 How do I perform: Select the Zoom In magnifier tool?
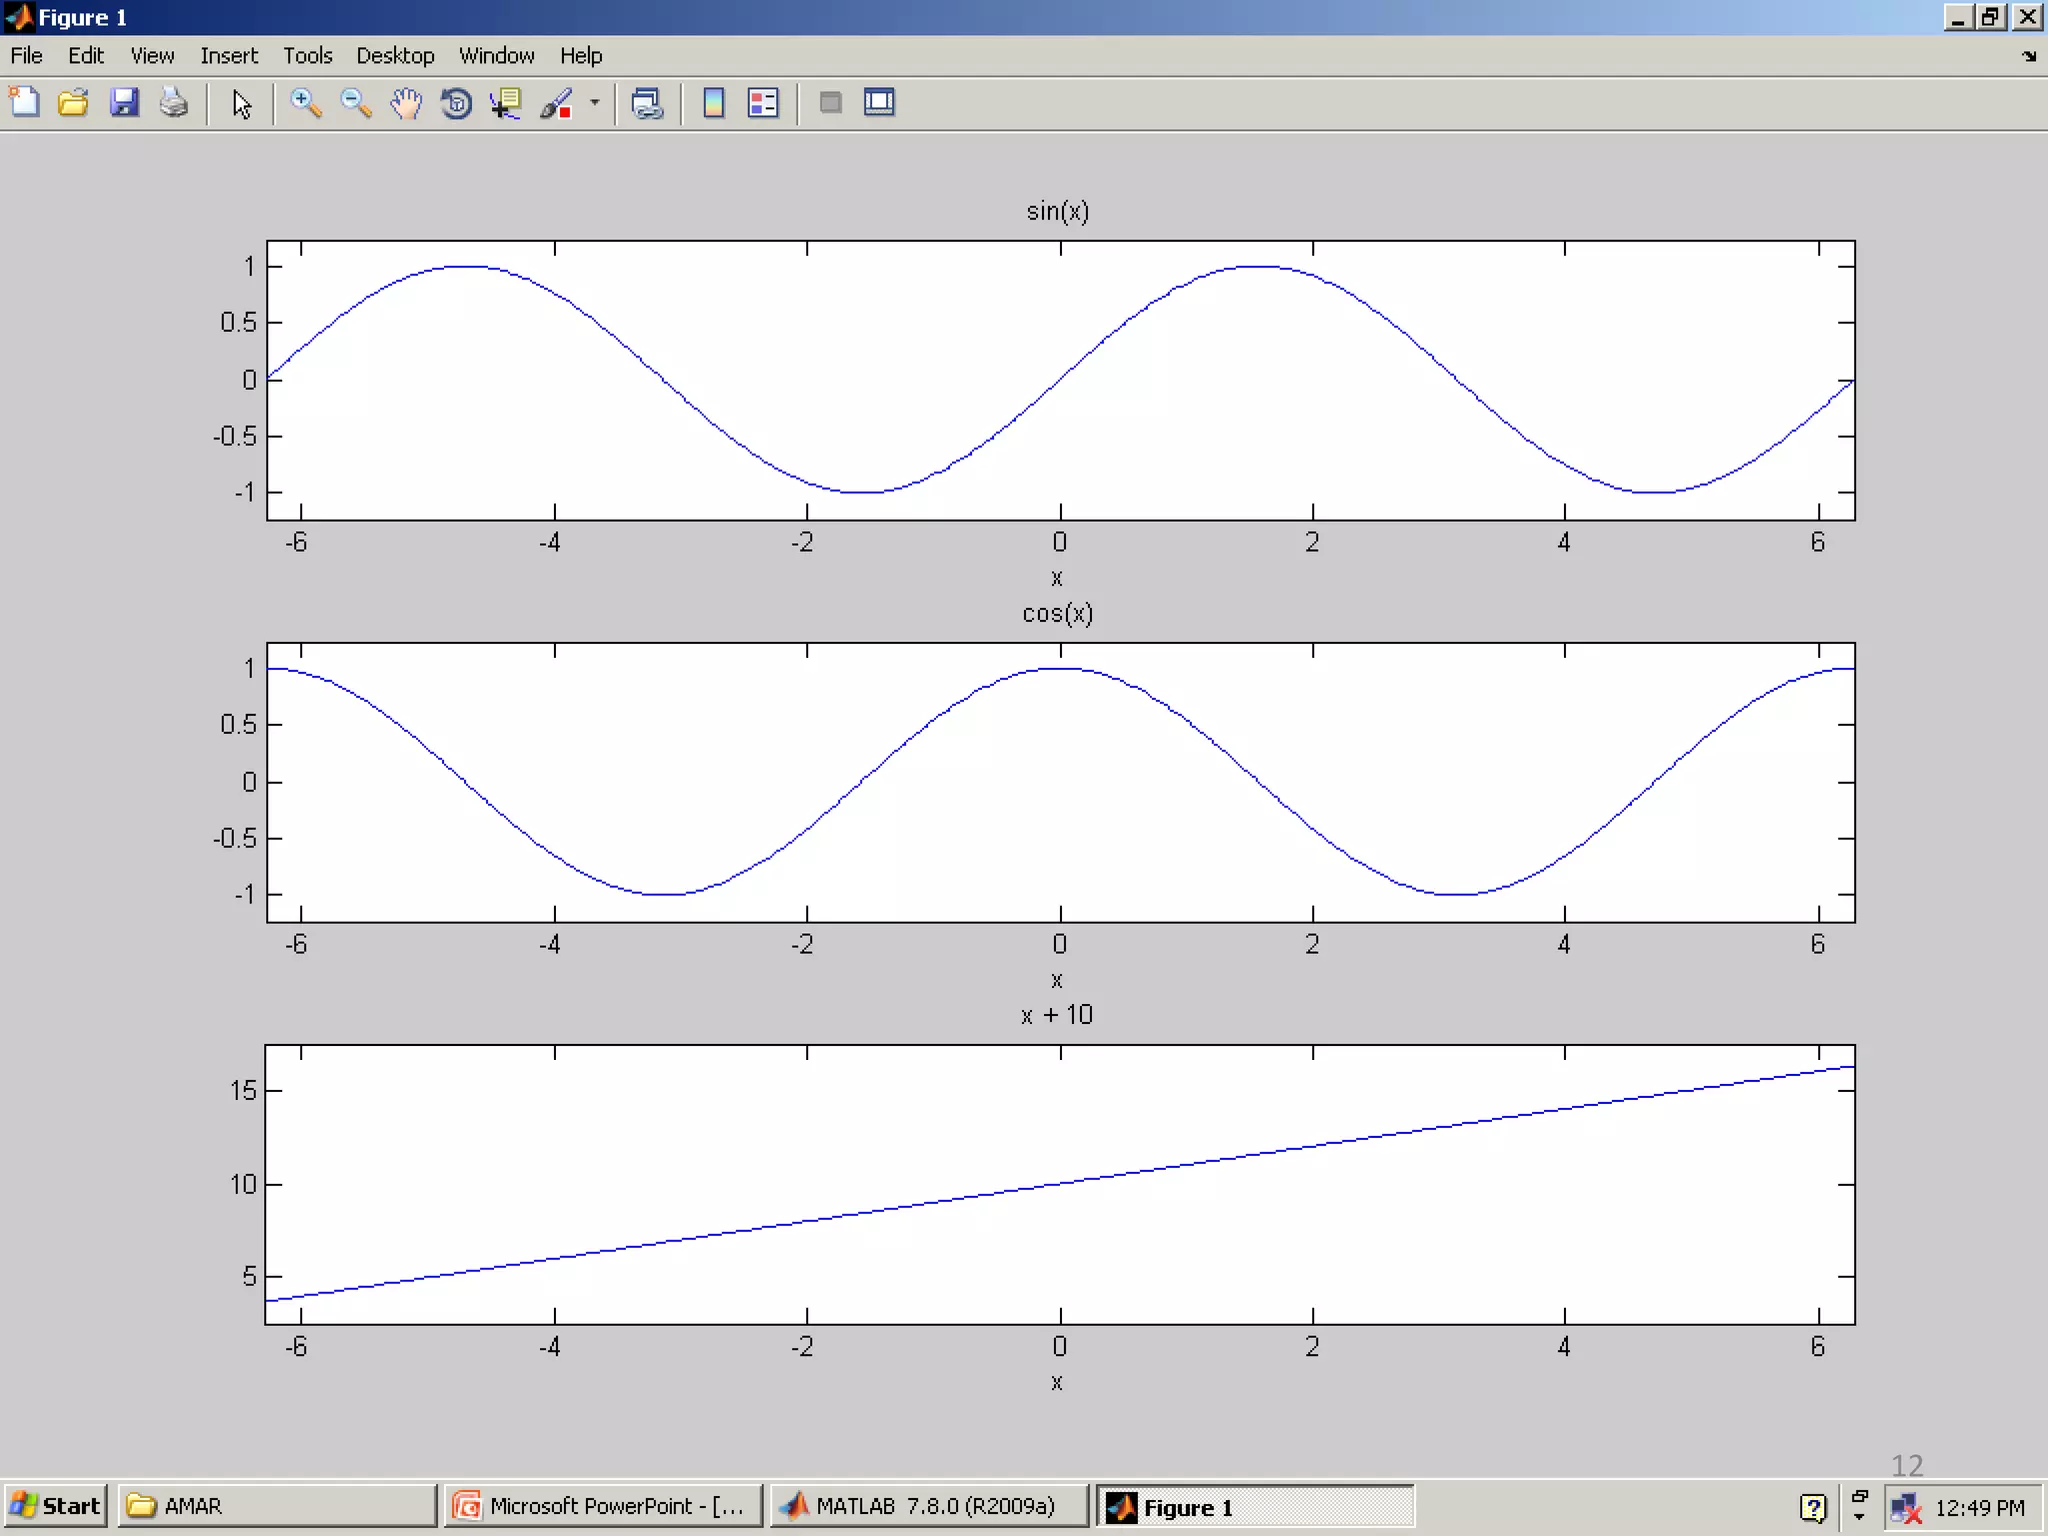coord(305,103)
